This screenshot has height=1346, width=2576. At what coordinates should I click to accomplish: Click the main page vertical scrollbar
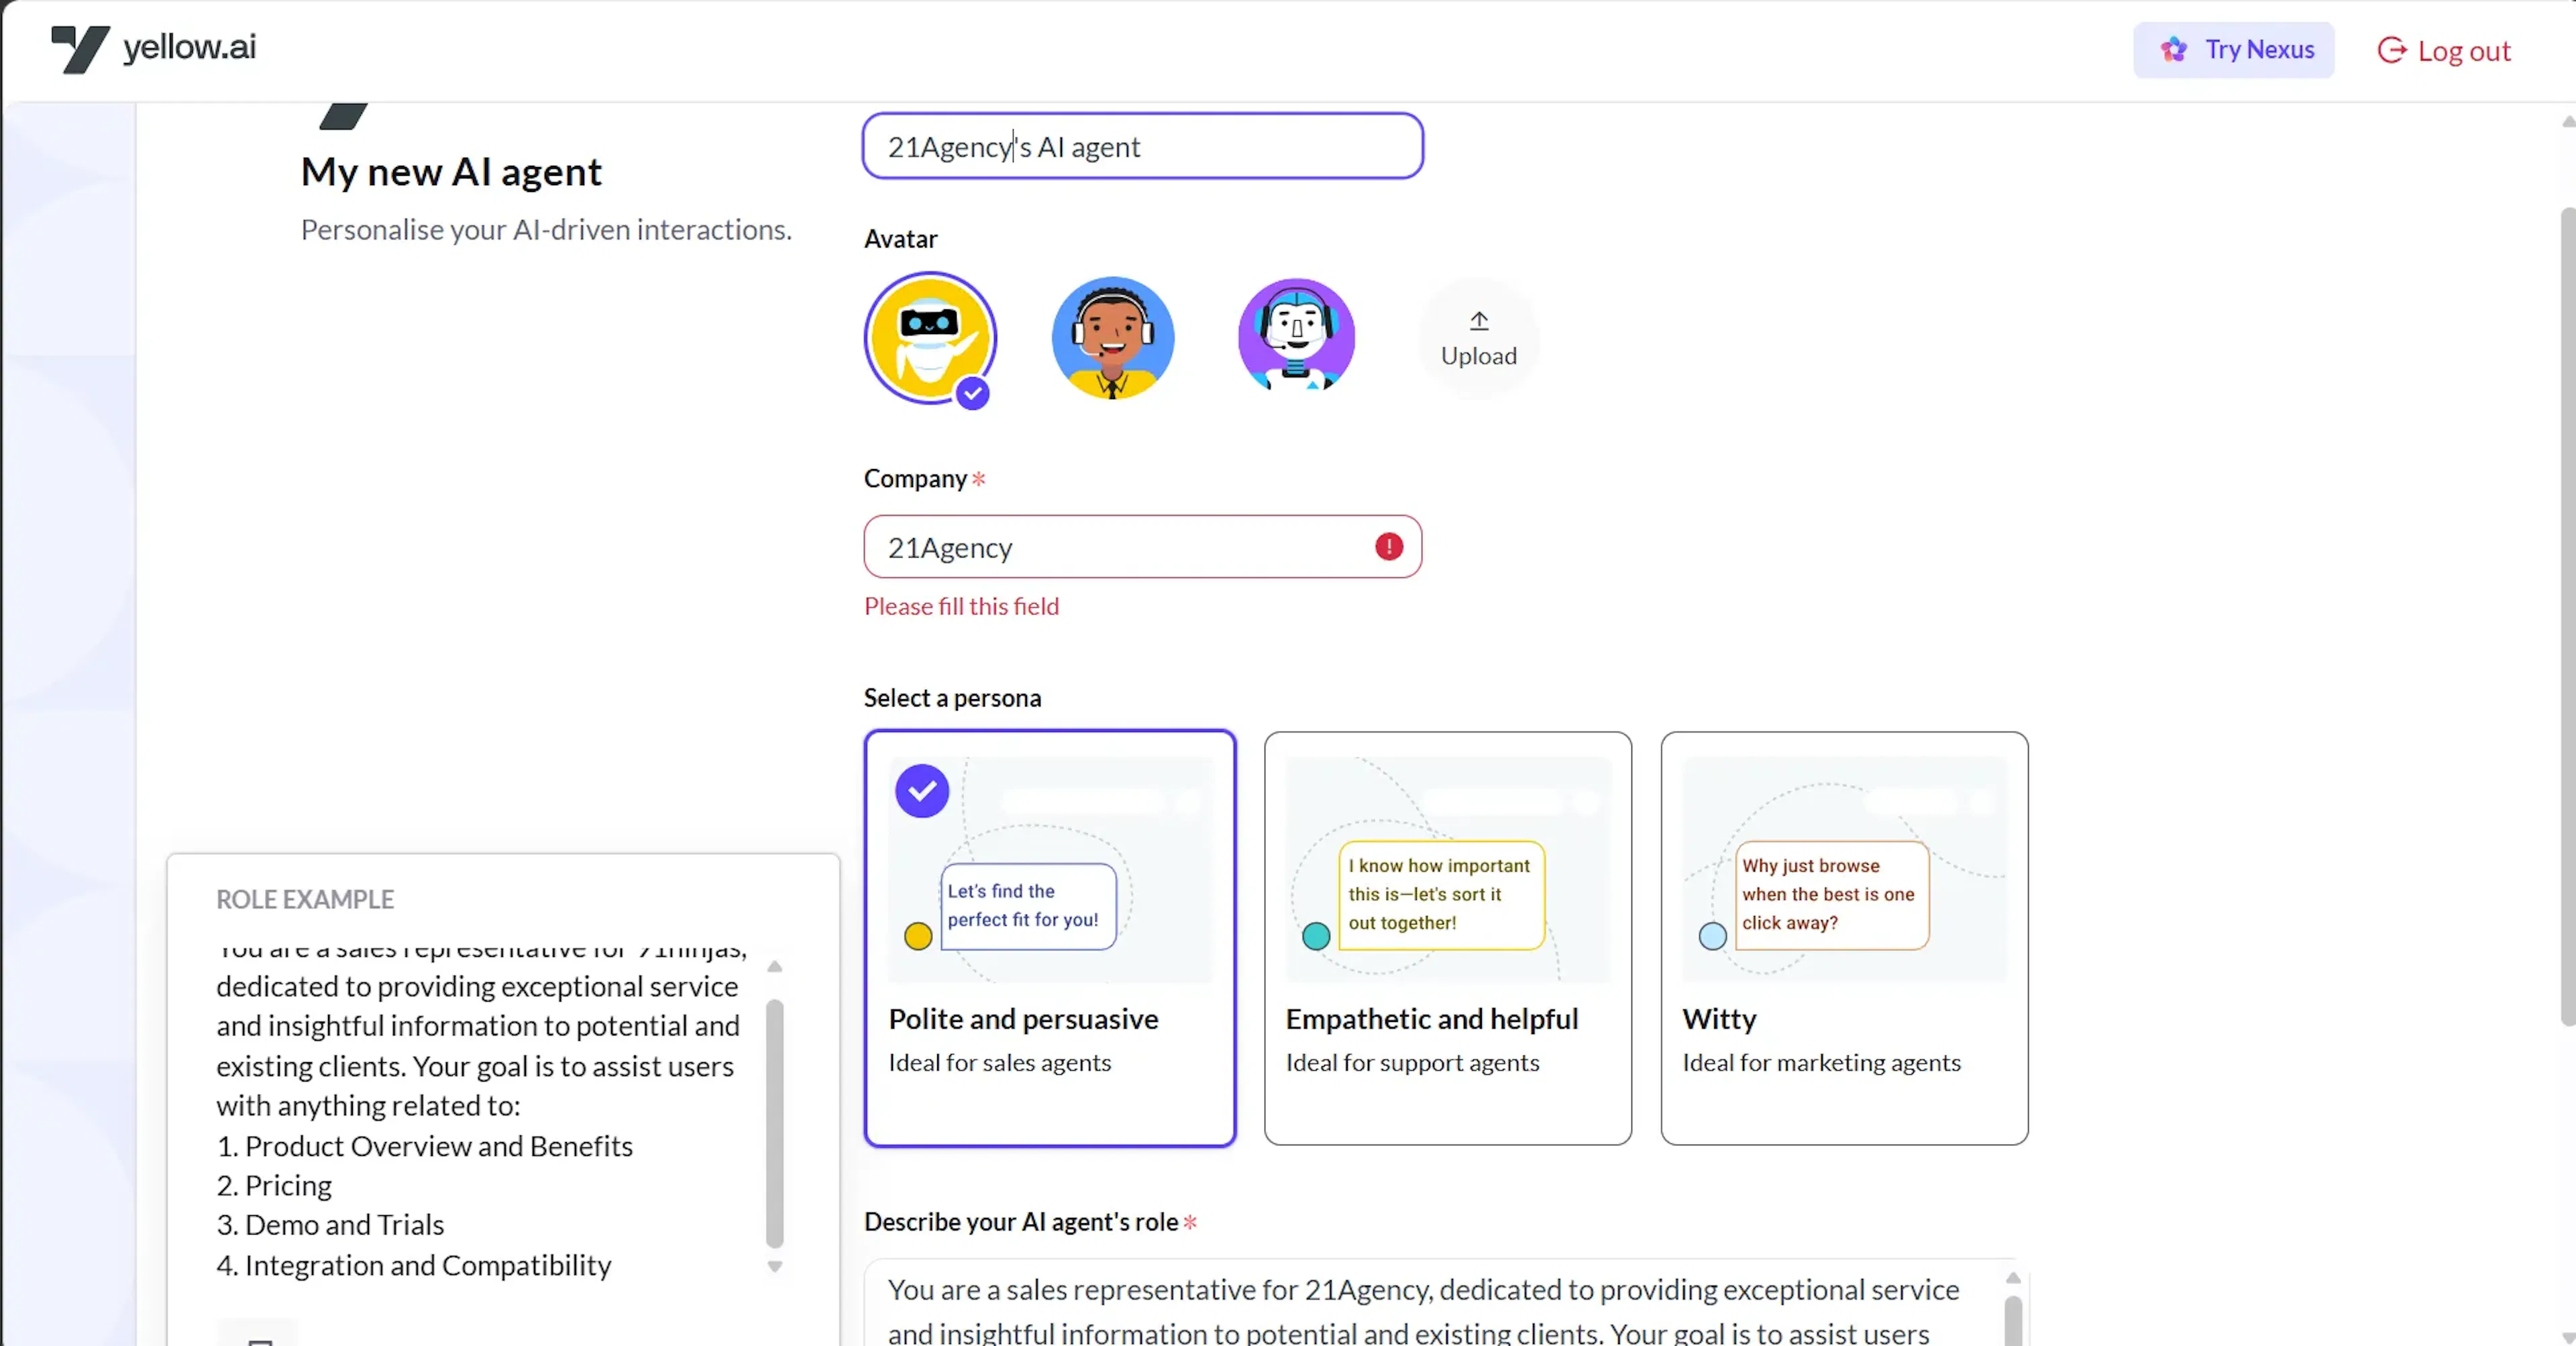[2567, 616]
